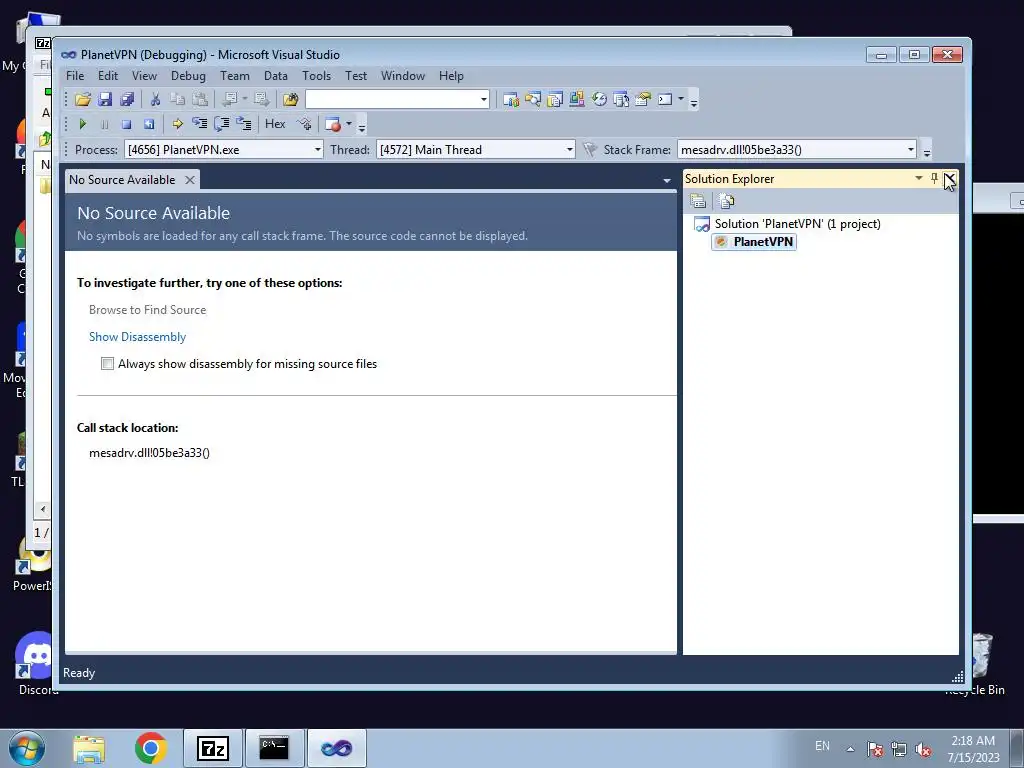Open the File menu

click(75, 76)
